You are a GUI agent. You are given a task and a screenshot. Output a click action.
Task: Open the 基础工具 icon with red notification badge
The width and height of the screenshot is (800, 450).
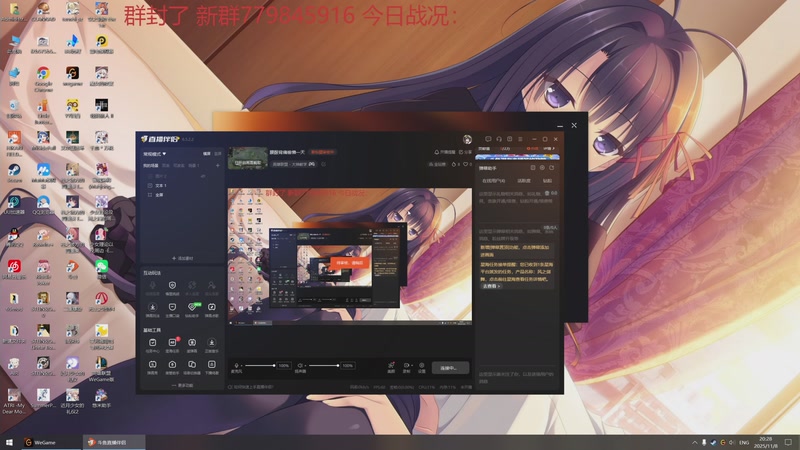pos(172,343)
